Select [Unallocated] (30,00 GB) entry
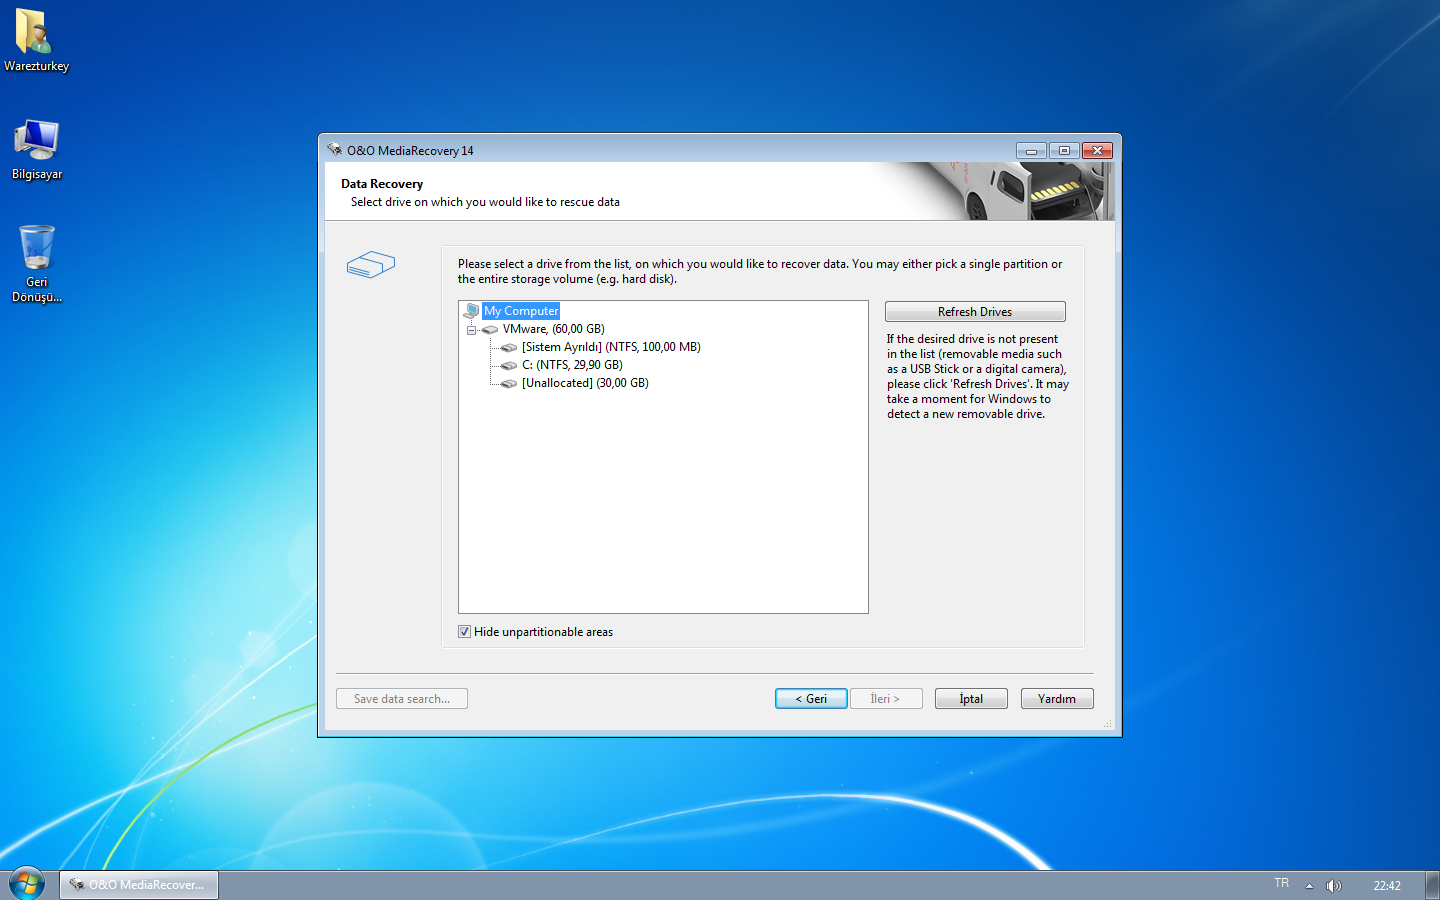This screenshot has height=900, width=1440. coord(585,383)
